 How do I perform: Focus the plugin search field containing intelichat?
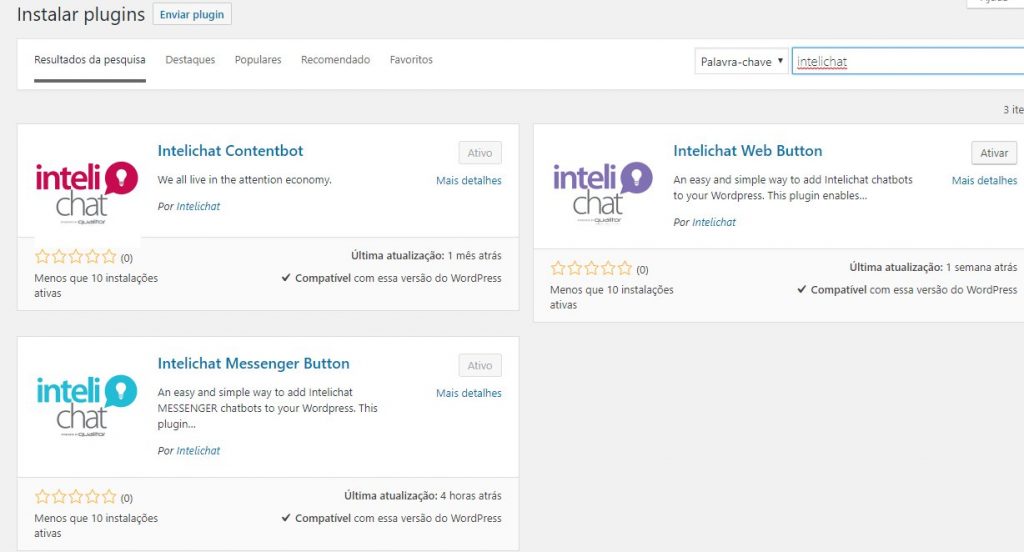point(908,61)
